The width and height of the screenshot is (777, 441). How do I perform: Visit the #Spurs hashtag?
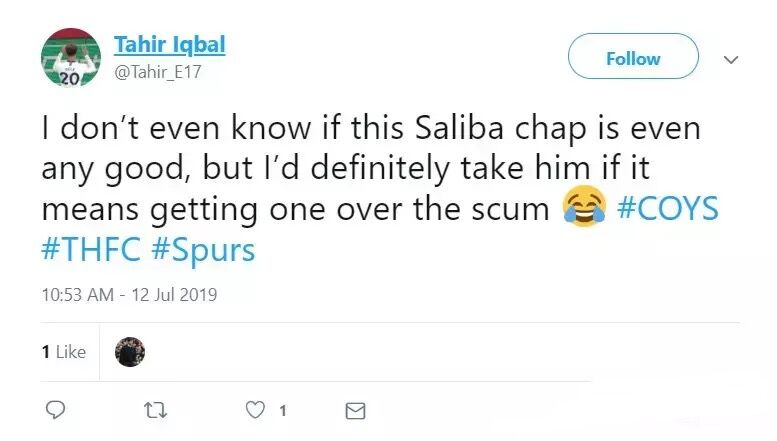pos(203,249)
